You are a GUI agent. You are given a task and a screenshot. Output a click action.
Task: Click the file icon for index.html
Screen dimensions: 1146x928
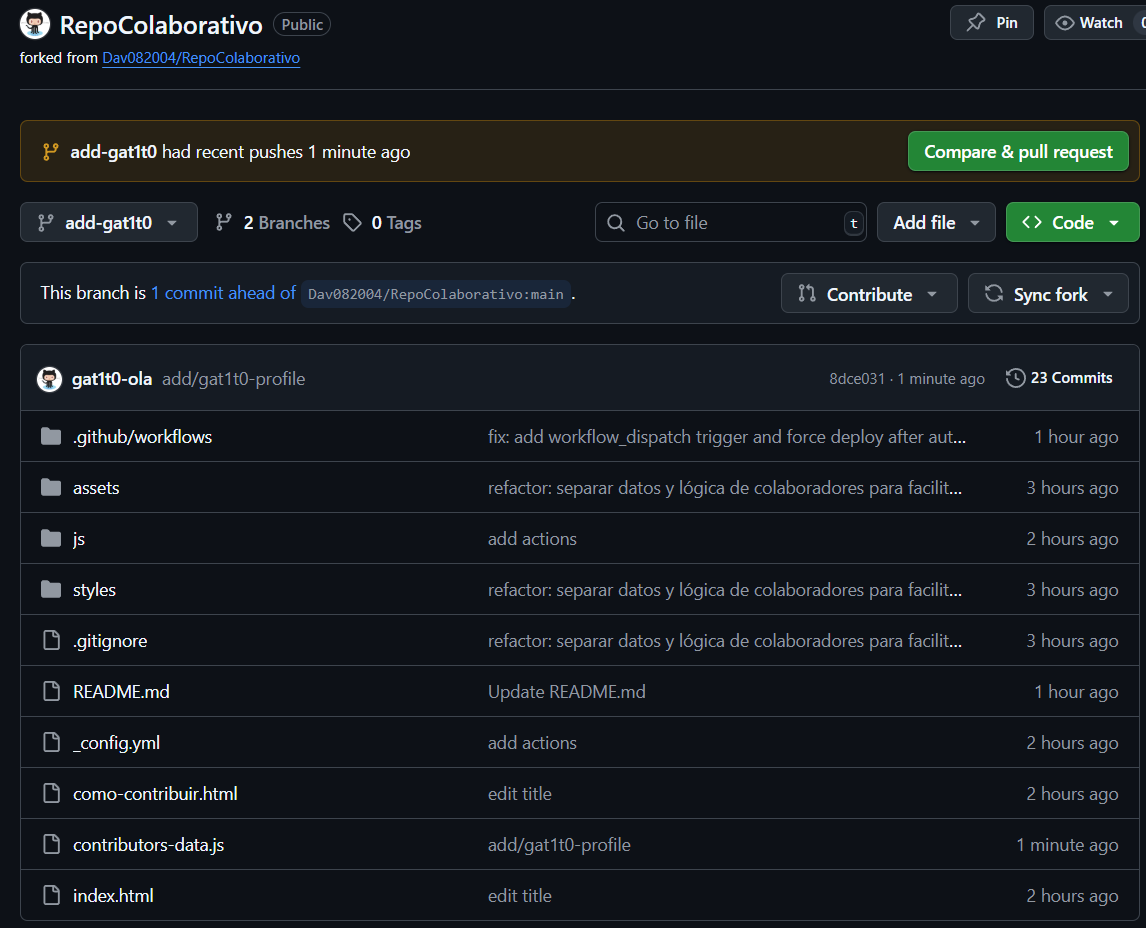51,895
